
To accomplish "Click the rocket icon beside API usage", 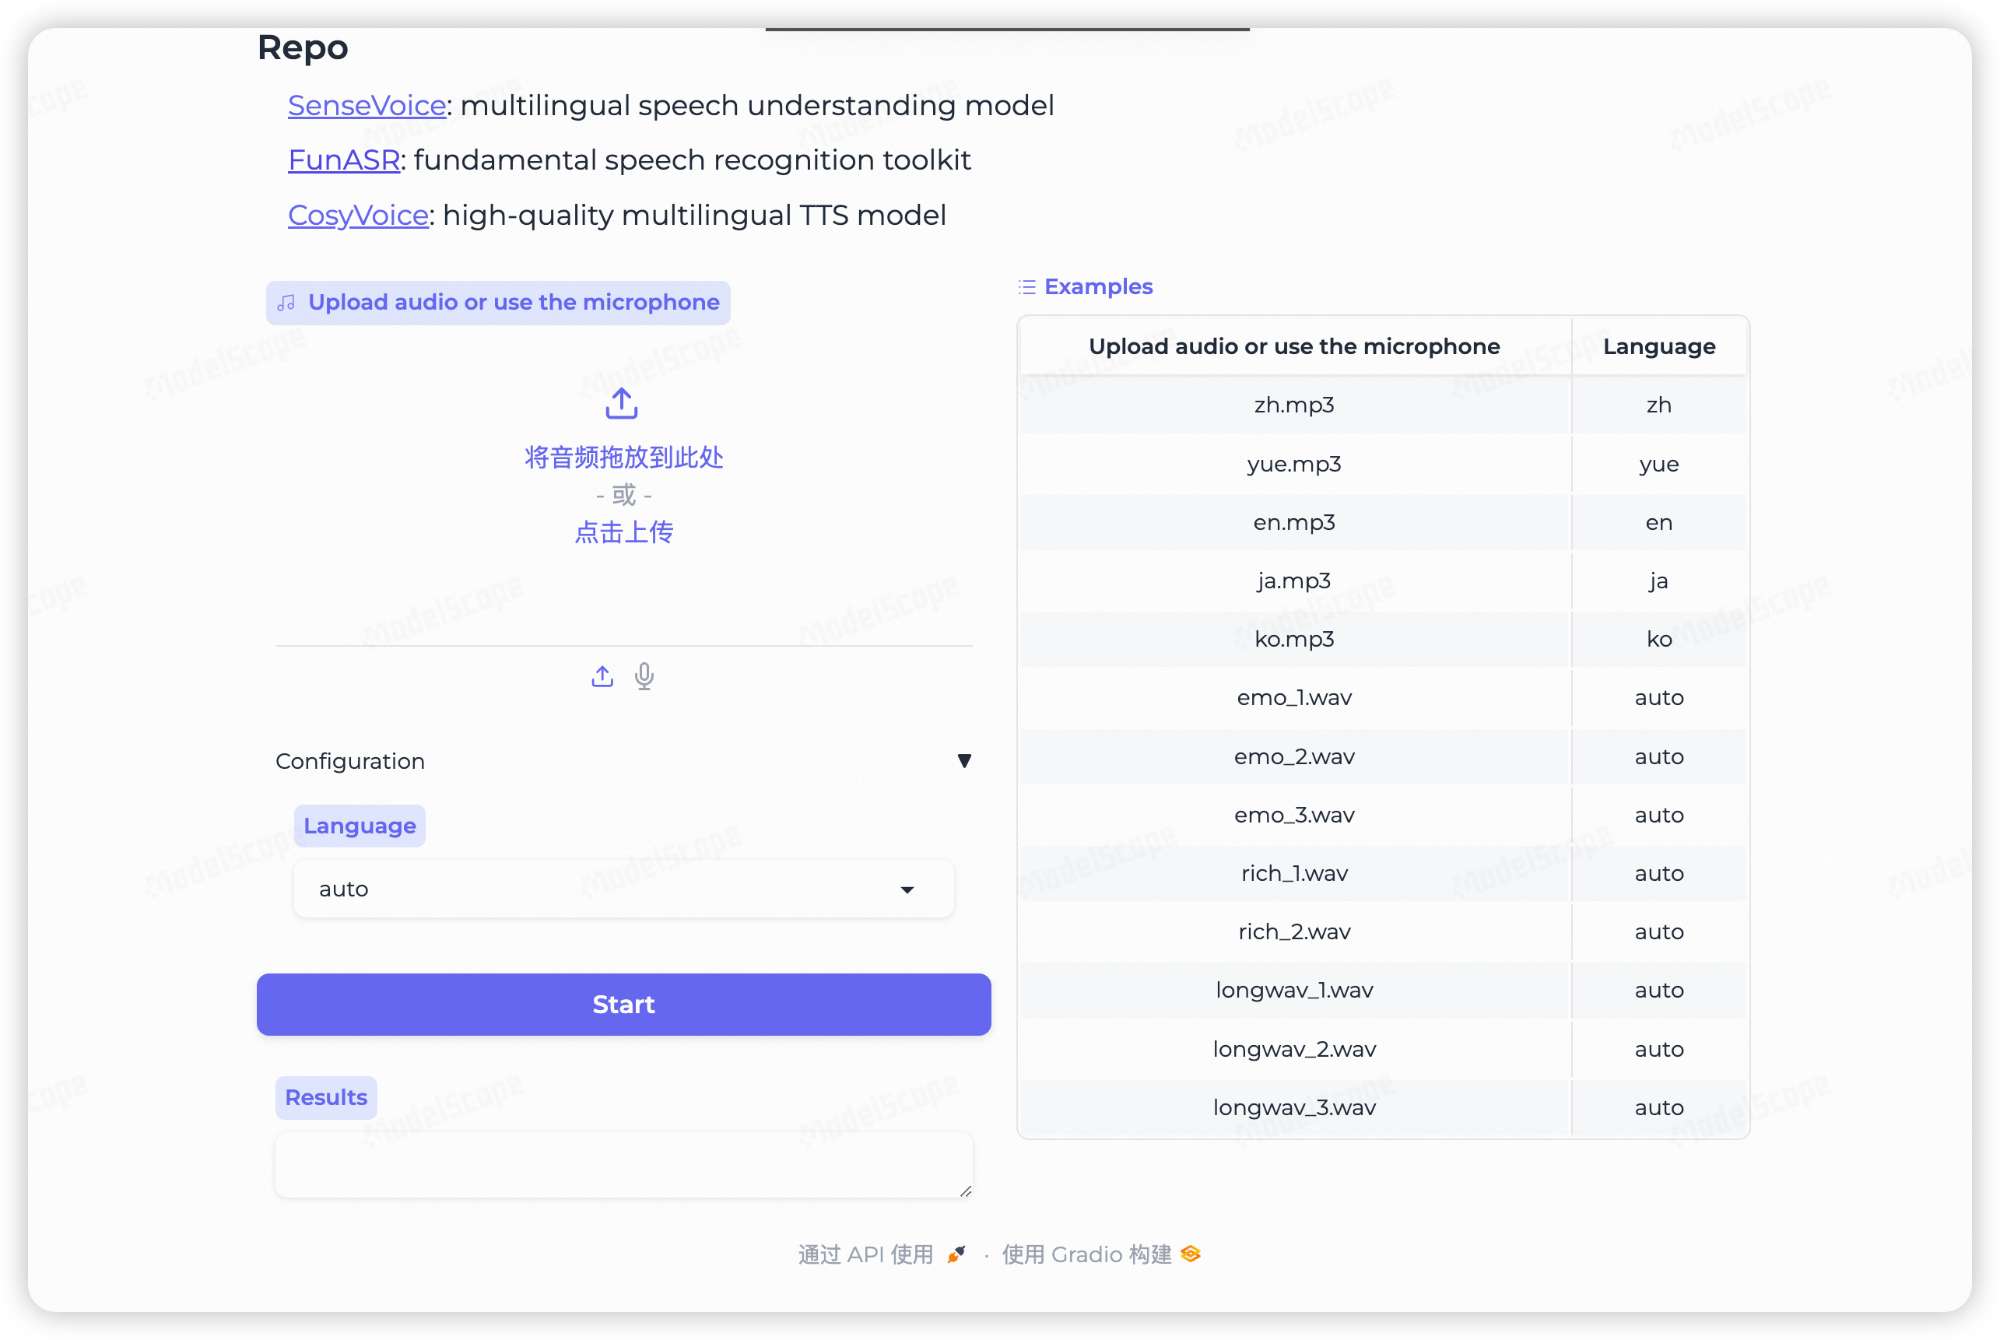I will (956, 1254).
